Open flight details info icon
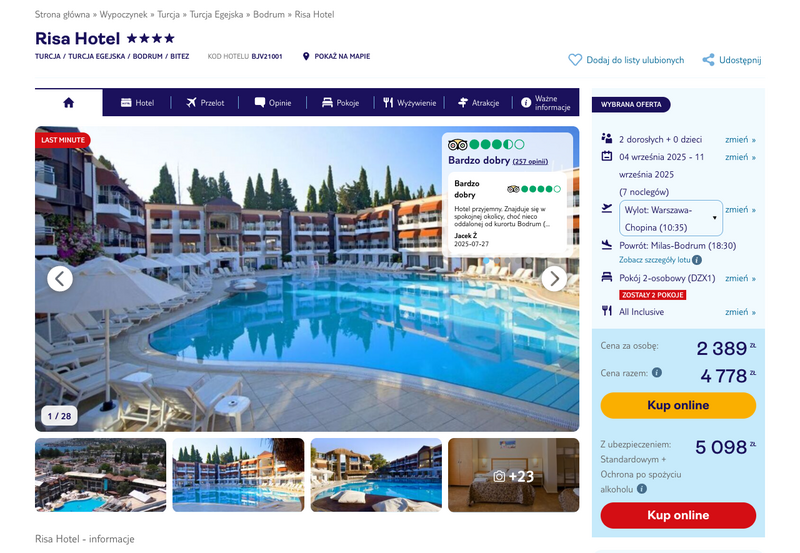Screen dimensions: 800x553 click(697, 260)
